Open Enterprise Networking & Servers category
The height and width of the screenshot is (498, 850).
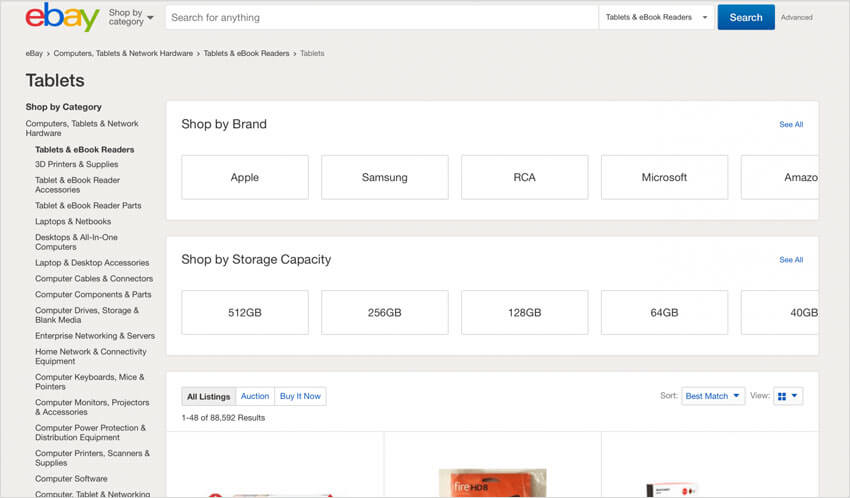point(95,335)
